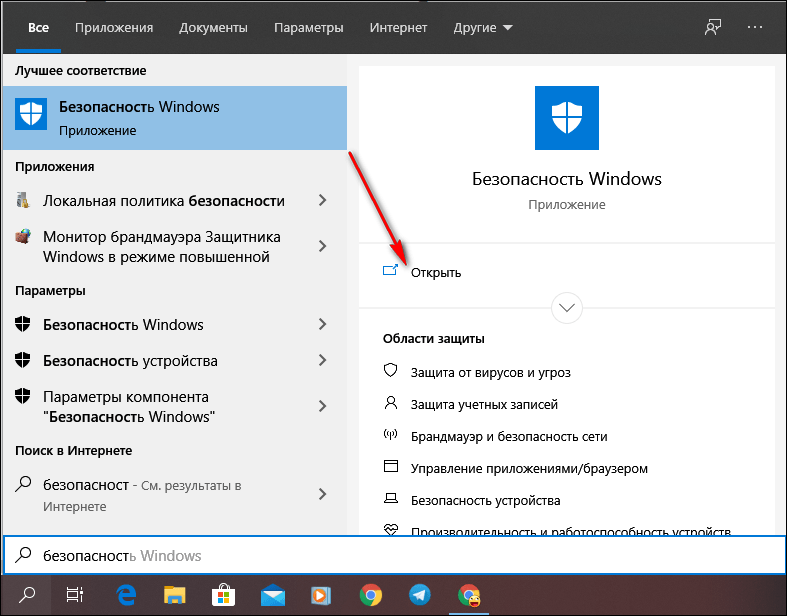
Task: Expand the Безопасность Windows settings arrow
Action: (x=323, y=324)
